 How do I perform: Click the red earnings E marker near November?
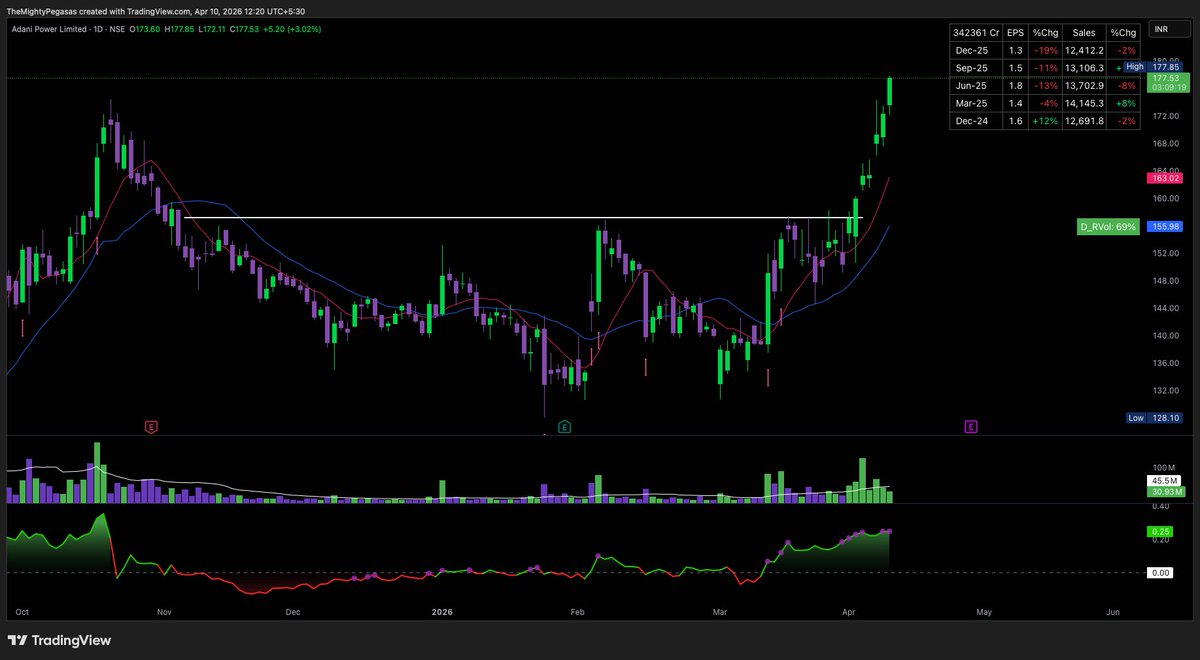coord(150,427)
